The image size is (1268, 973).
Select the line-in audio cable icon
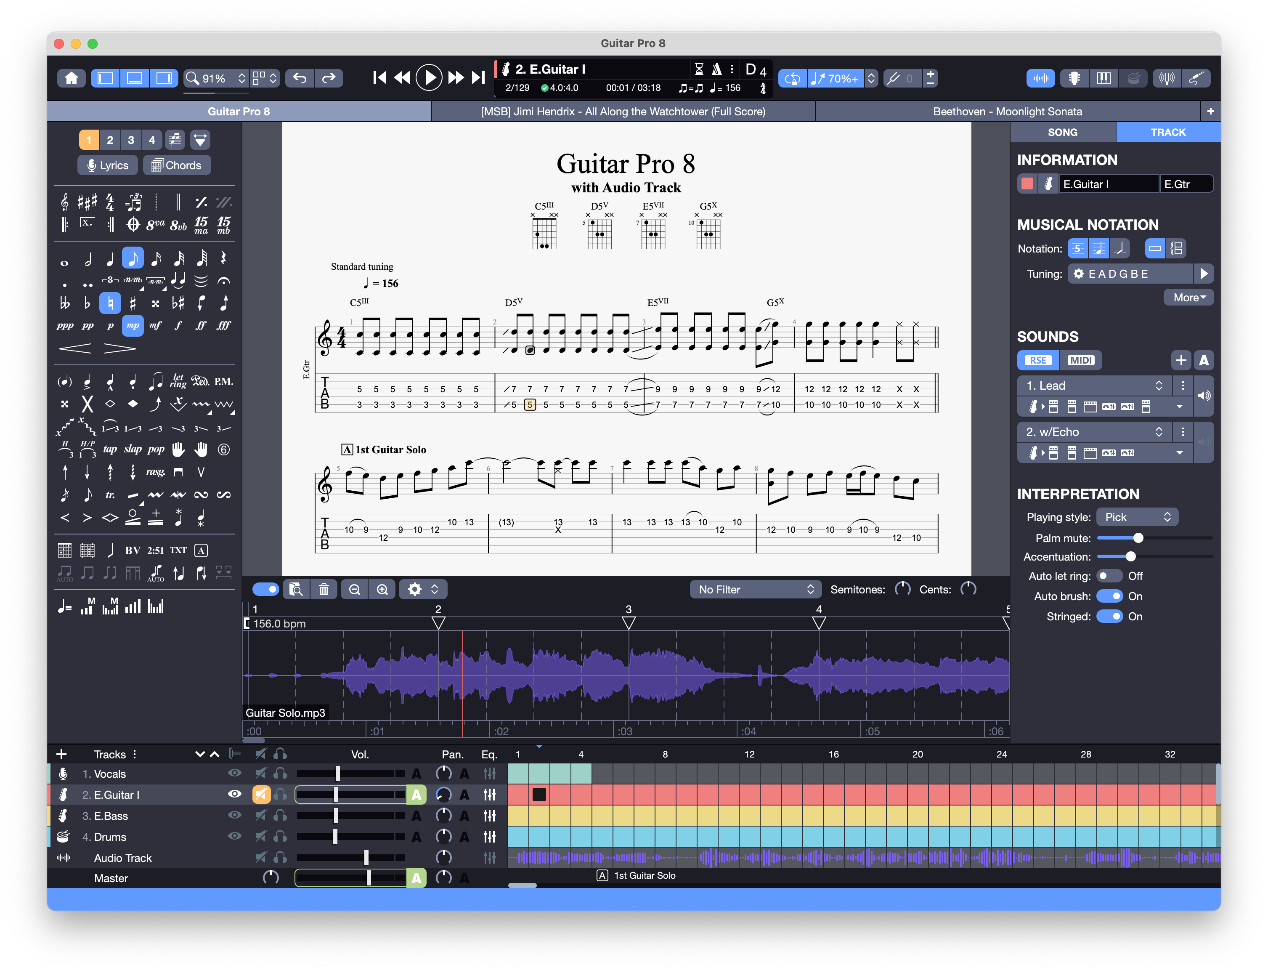pyautogui.click(x=1197, y=78)
